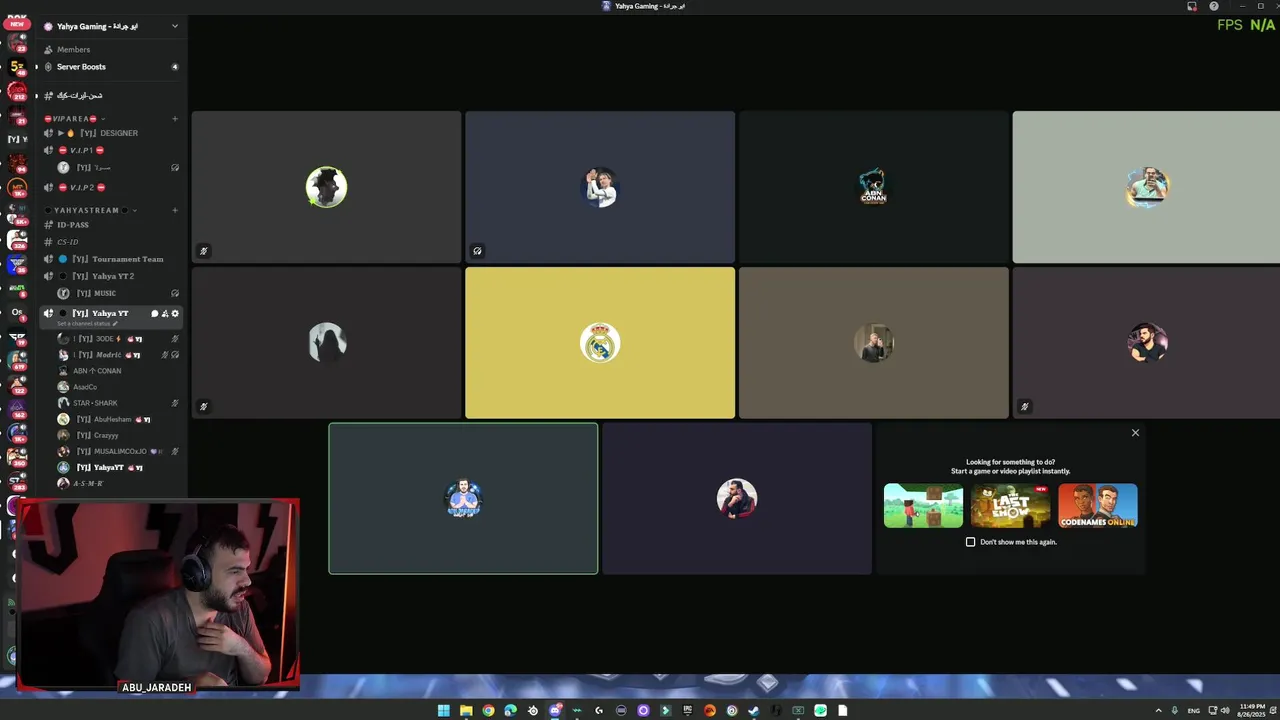
Task: Join the Yahya YT 2 voice channel
Action: [x=109, y=276]
